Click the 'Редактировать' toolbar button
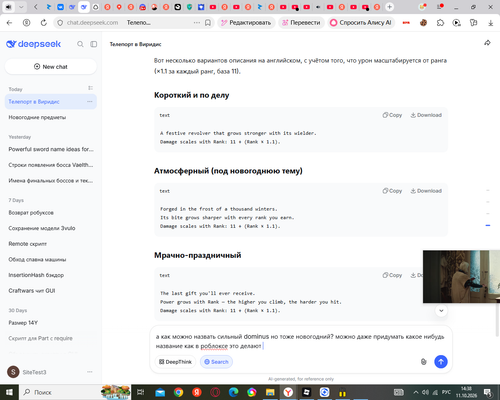 [246, 23]
